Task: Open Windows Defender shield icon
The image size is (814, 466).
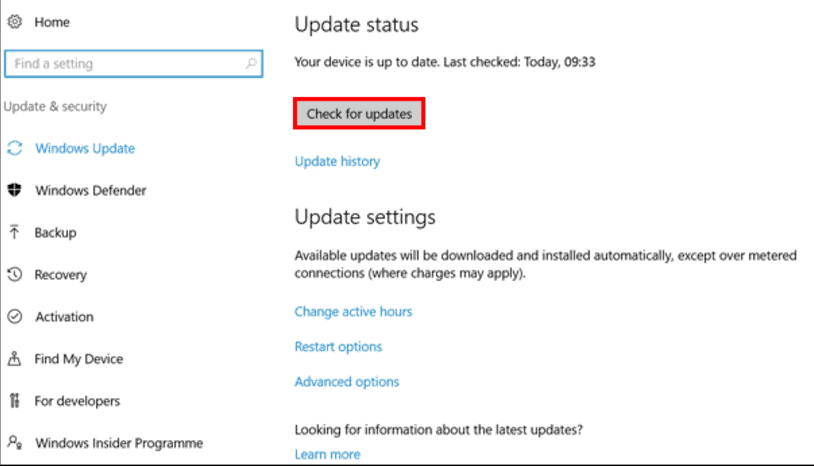Action: click(x=15, y=190)
